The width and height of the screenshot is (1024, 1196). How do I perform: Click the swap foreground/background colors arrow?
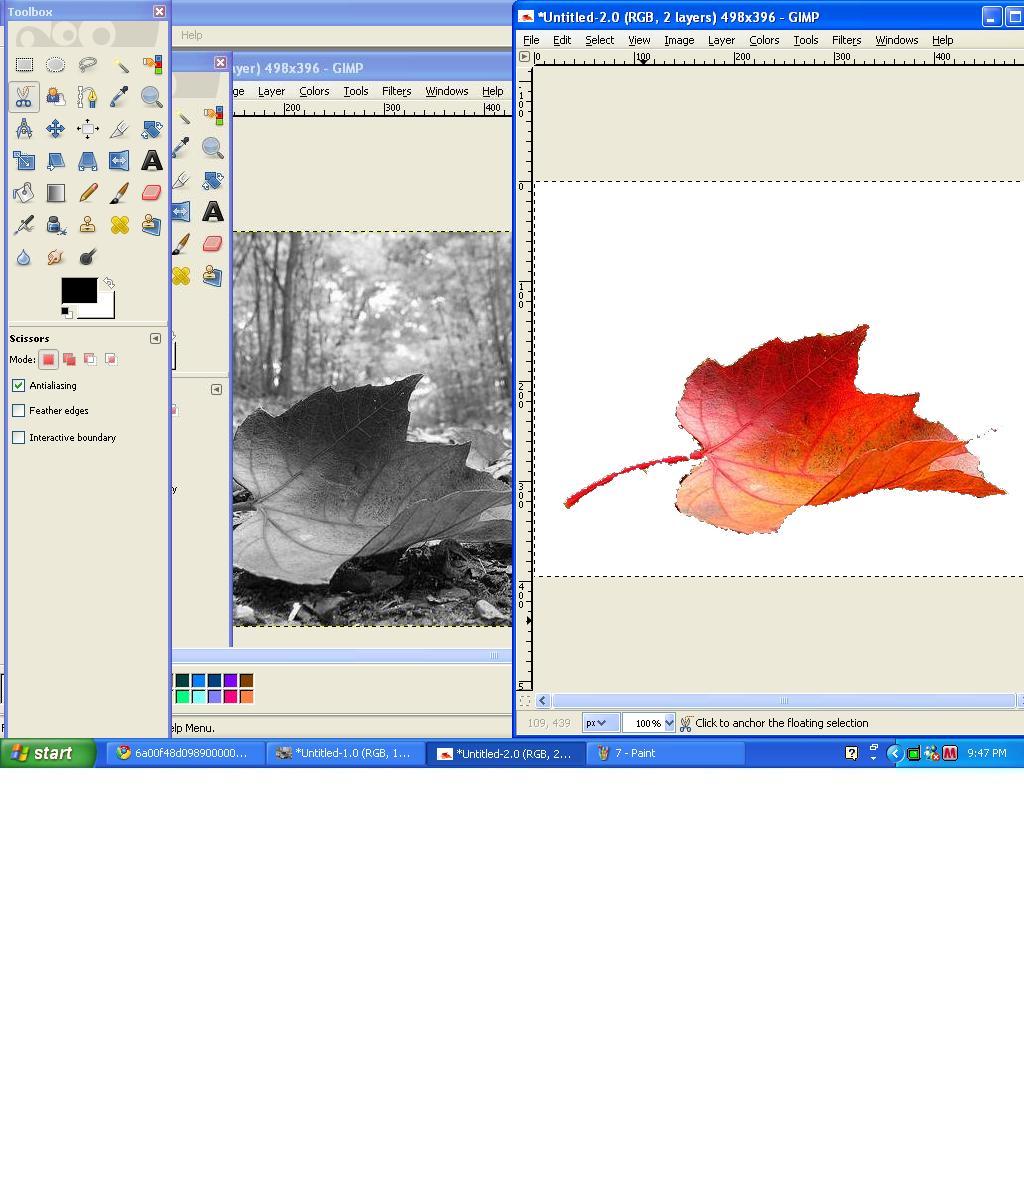109,283
